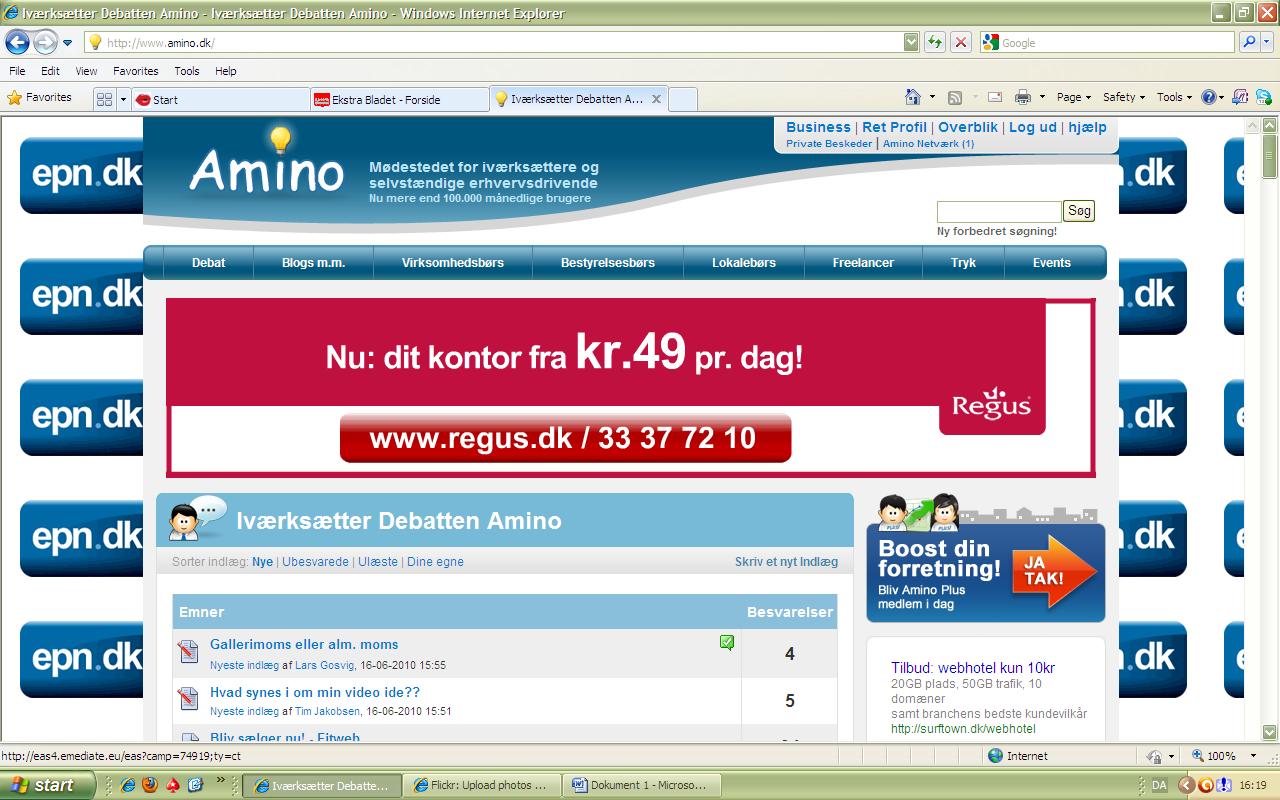The width and height of the screenshot is (1280, 800).
Task: Switch to the Ekstra Bladet - Forside tab
Action: click(399, 99)
